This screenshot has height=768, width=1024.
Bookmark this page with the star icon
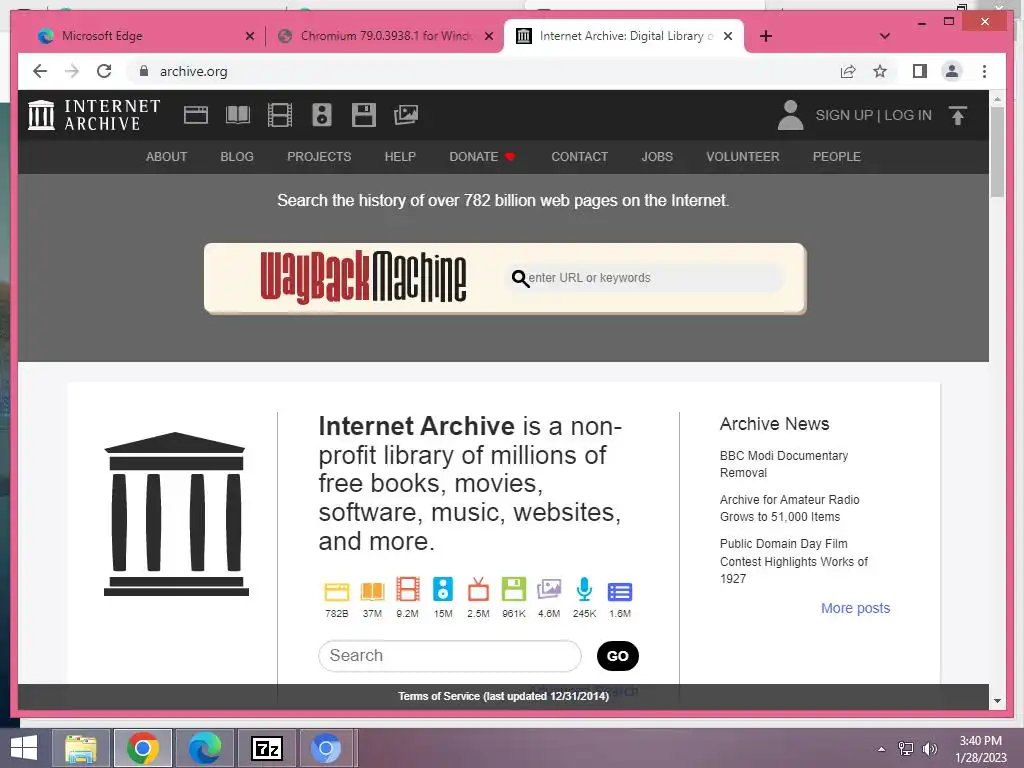[x=880, y=71]
